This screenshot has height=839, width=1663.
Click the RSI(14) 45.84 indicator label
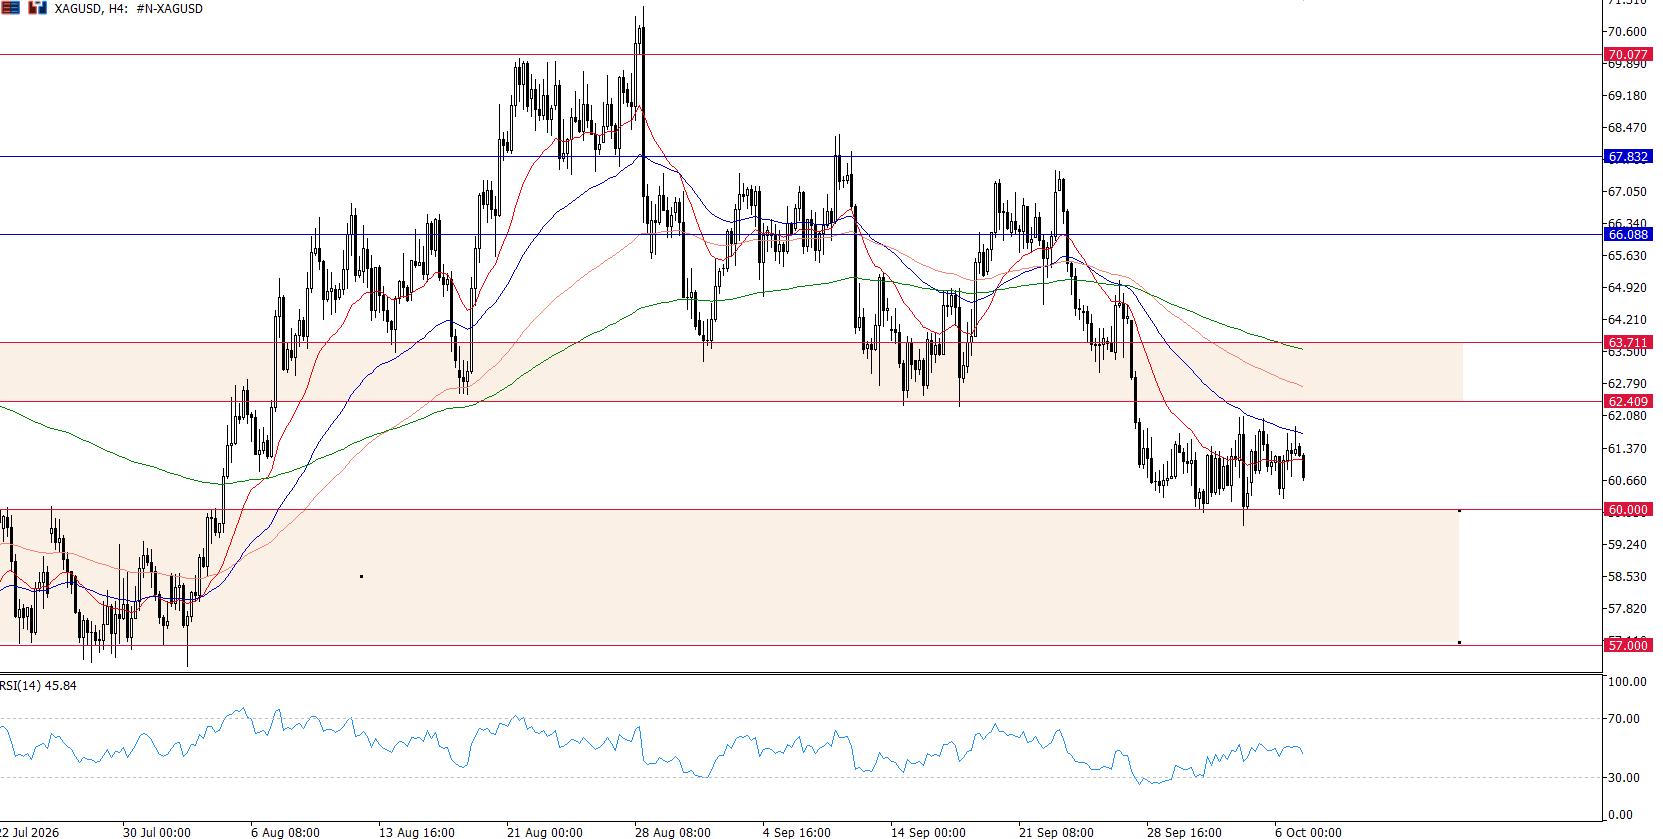38,686
